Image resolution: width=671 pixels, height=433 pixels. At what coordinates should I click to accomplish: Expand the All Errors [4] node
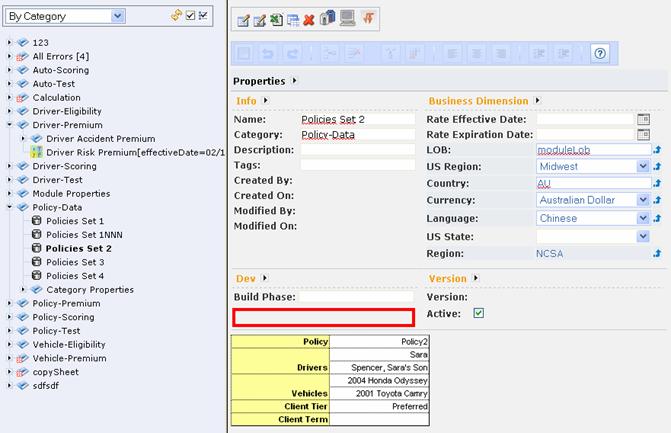(9, 56)
